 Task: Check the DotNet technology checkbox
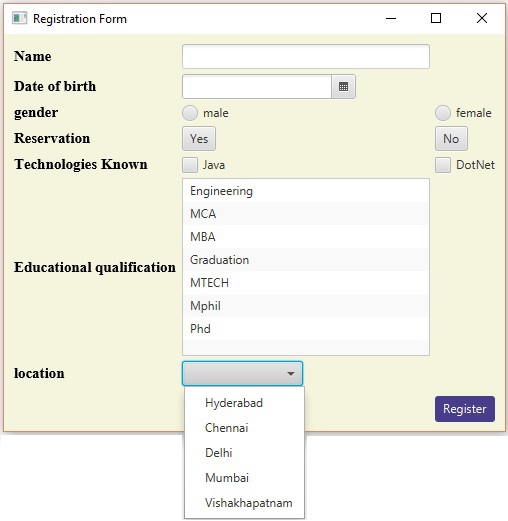443,165
